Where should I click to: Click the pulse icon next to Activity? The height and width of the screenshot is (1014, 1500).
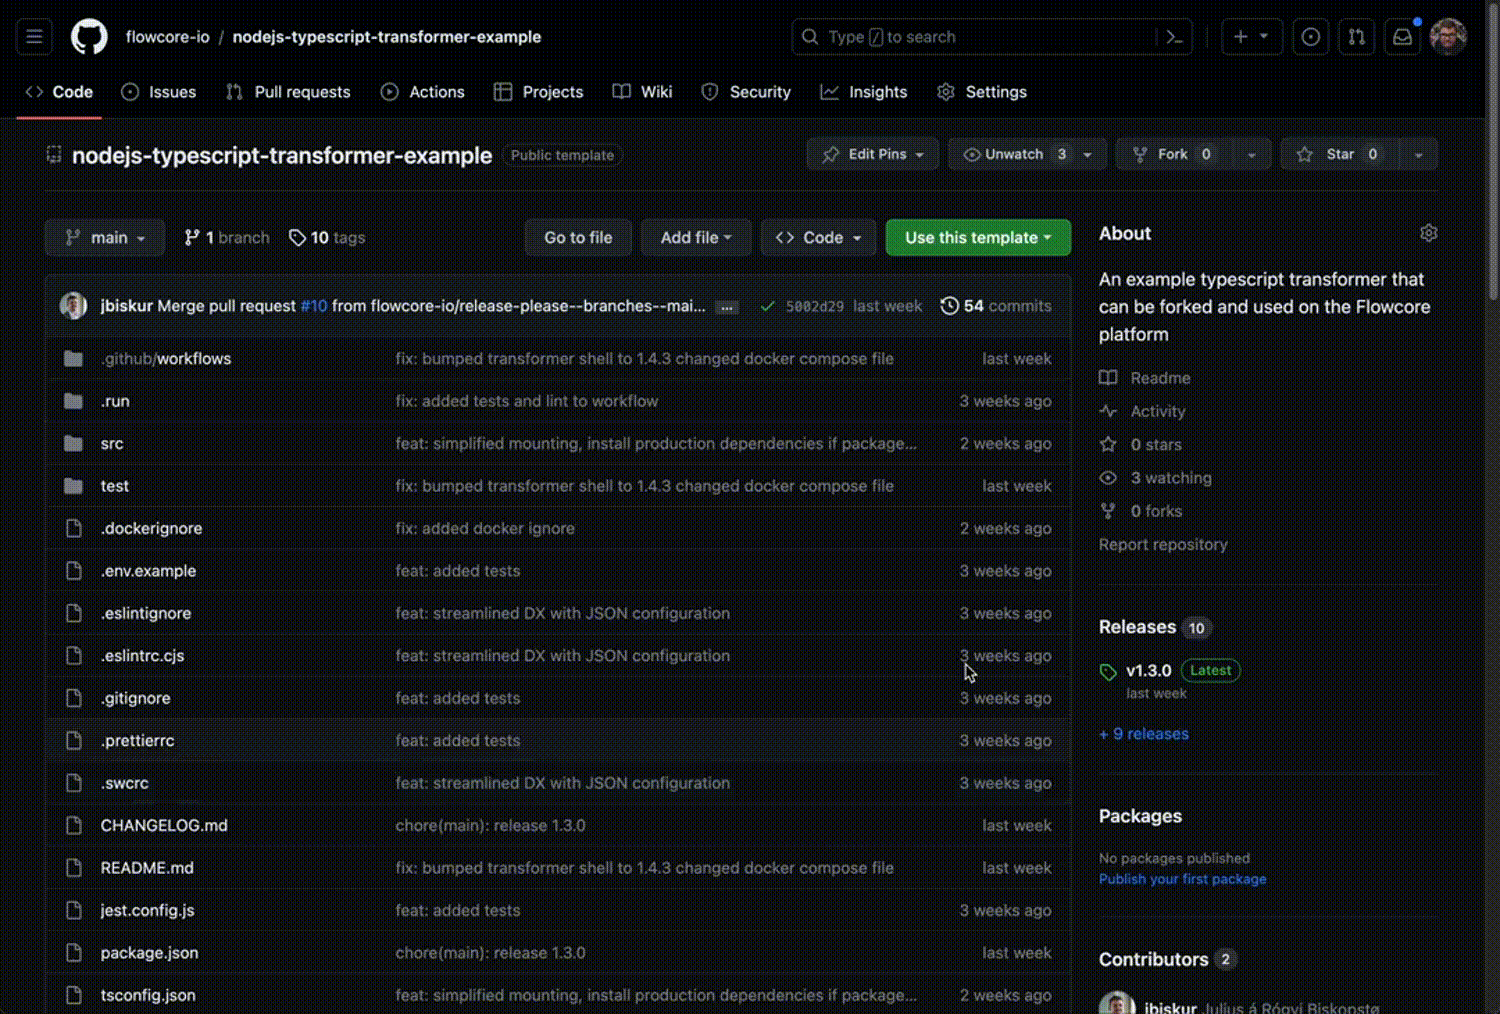coord(1108,411)
